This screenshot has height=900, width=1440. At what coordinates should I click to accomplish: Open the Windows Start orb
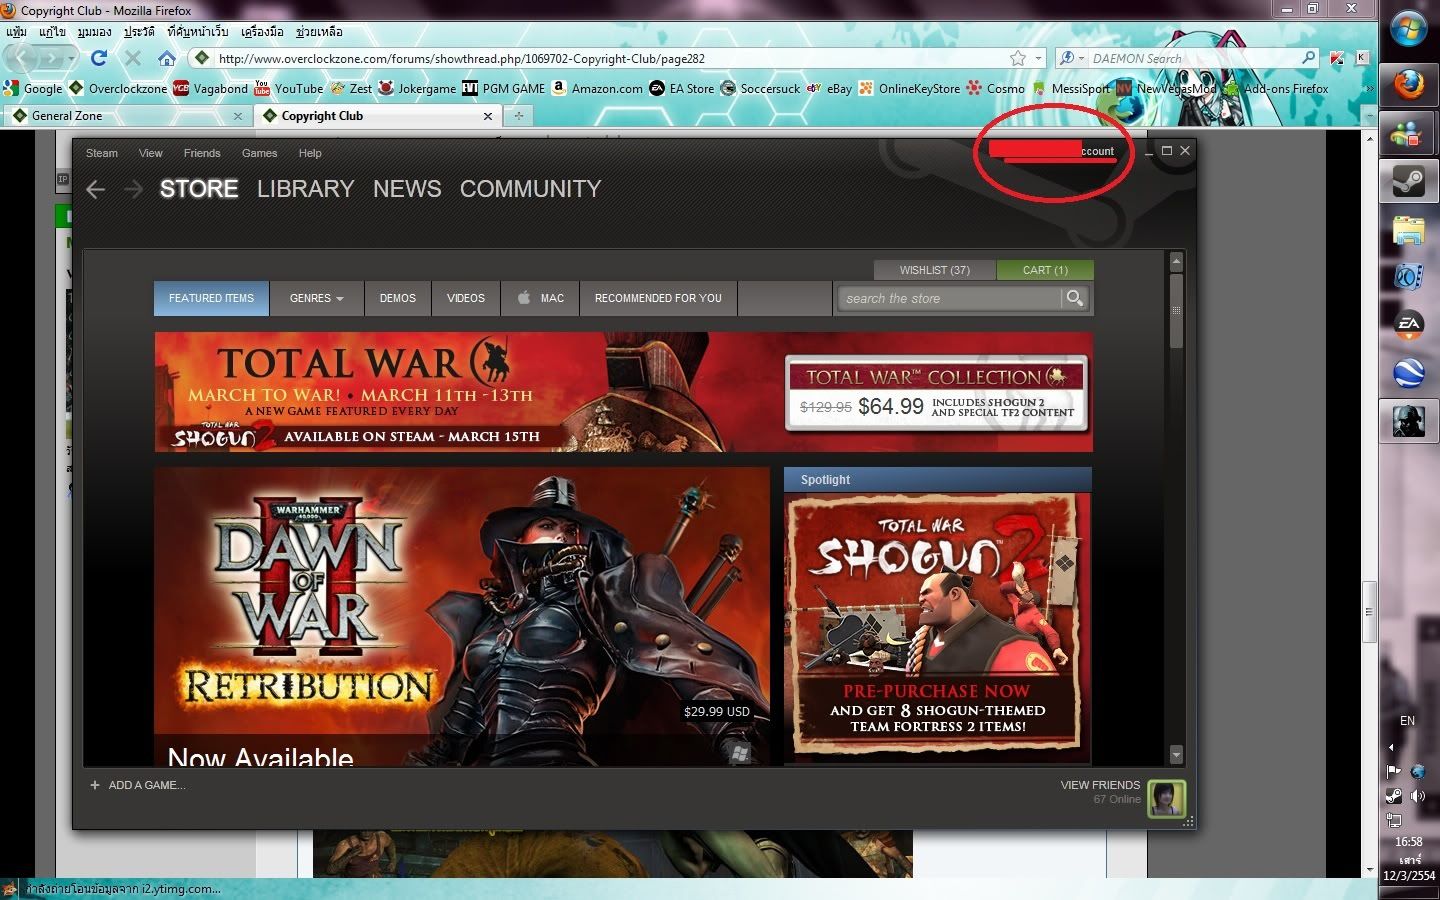tap(1408, 29)
